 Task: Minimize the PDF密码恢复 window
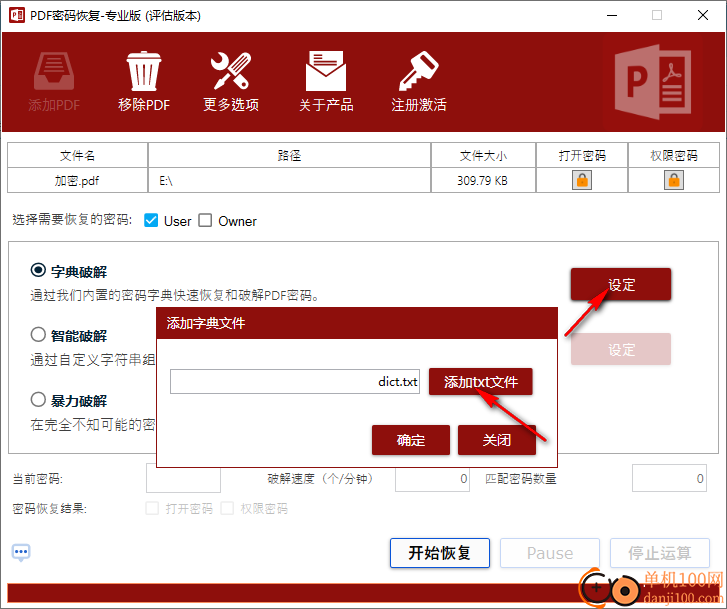(x=612, y=15)
